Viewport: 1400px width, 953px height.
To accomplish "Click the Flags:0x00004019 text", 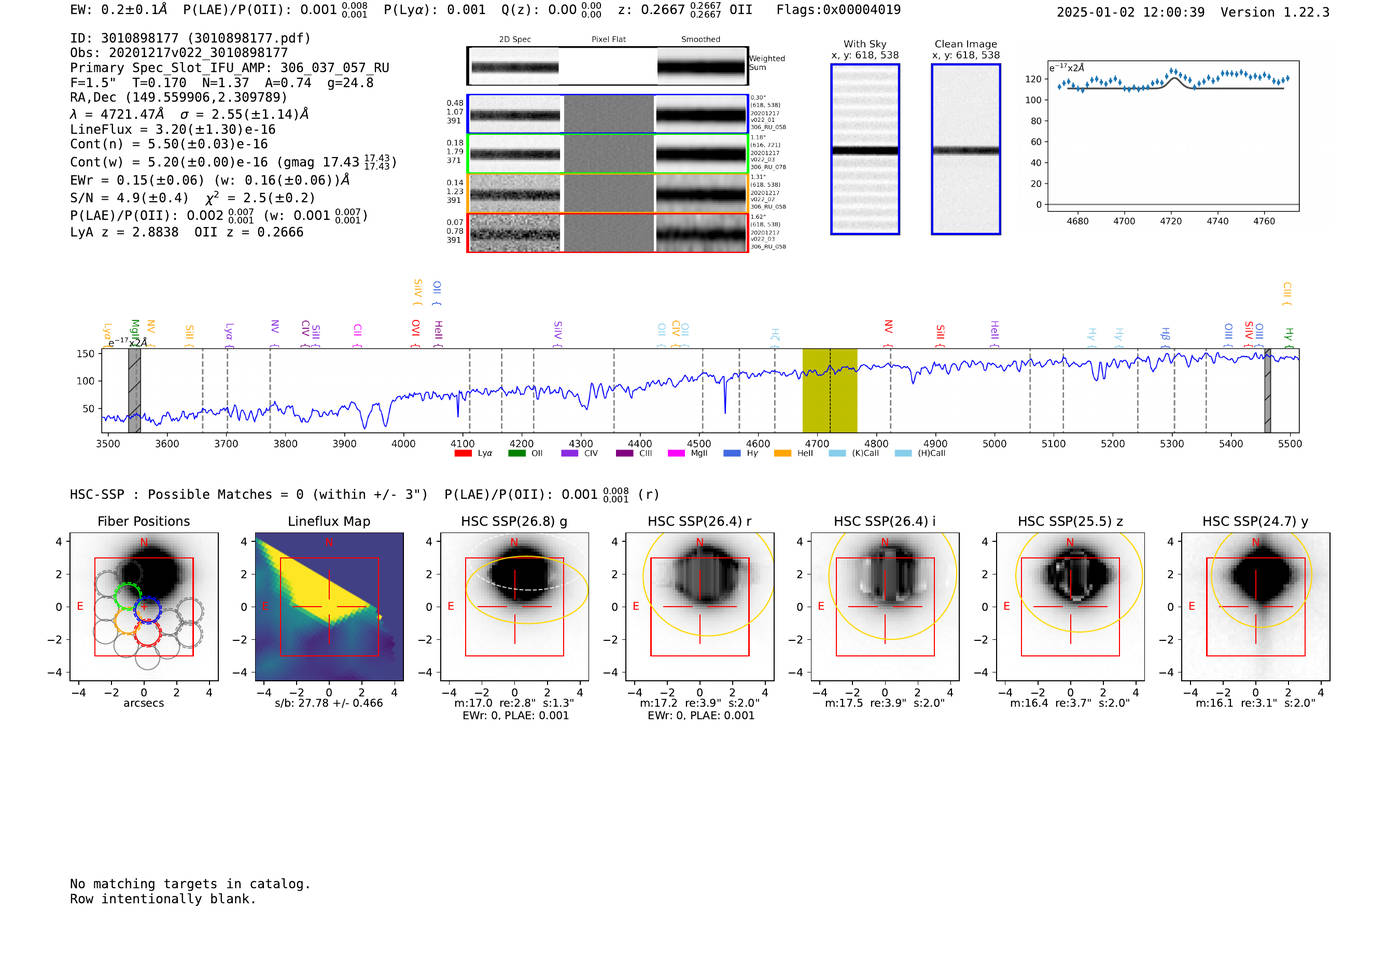I will [838, 10].
